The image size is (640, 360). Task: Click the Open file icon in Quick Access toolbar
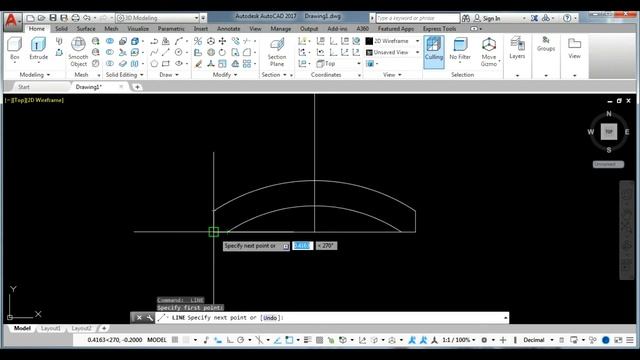41,18
